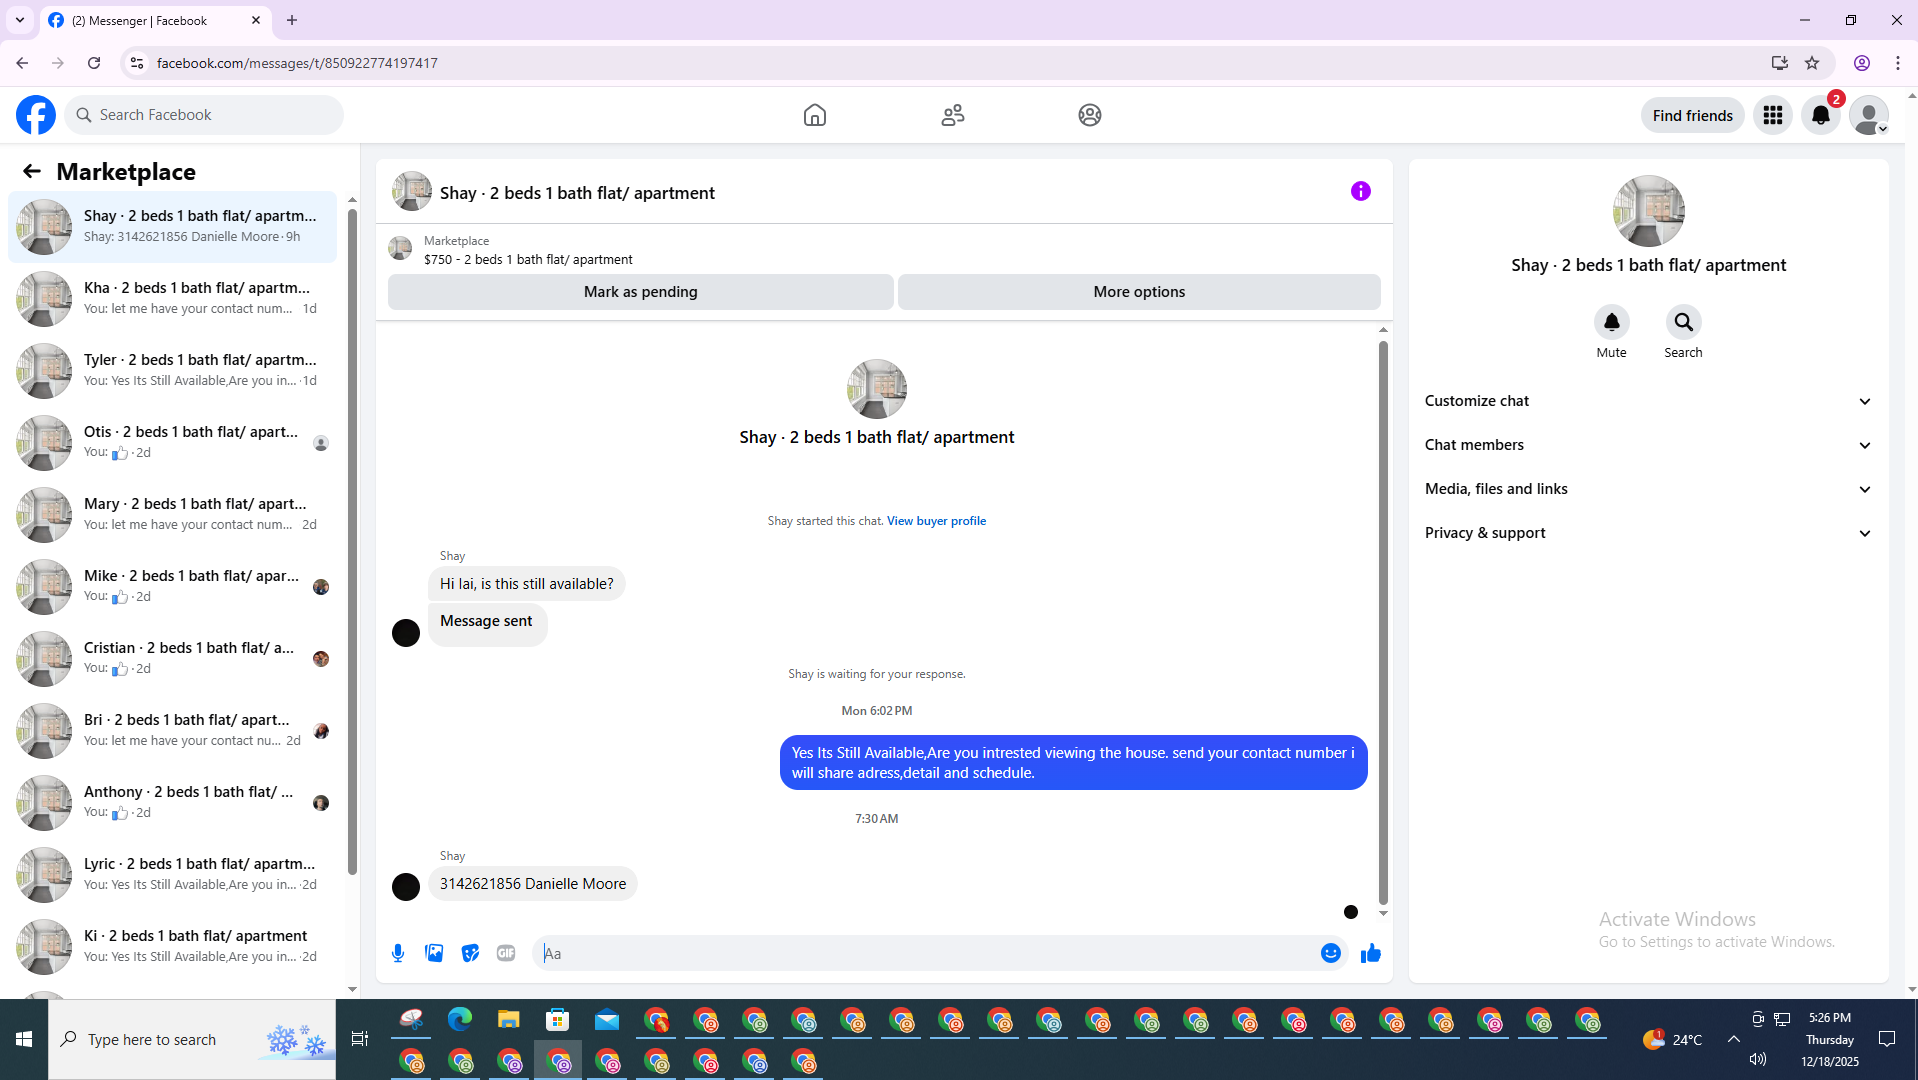Send a thumbs-up like

point(1371,953)
